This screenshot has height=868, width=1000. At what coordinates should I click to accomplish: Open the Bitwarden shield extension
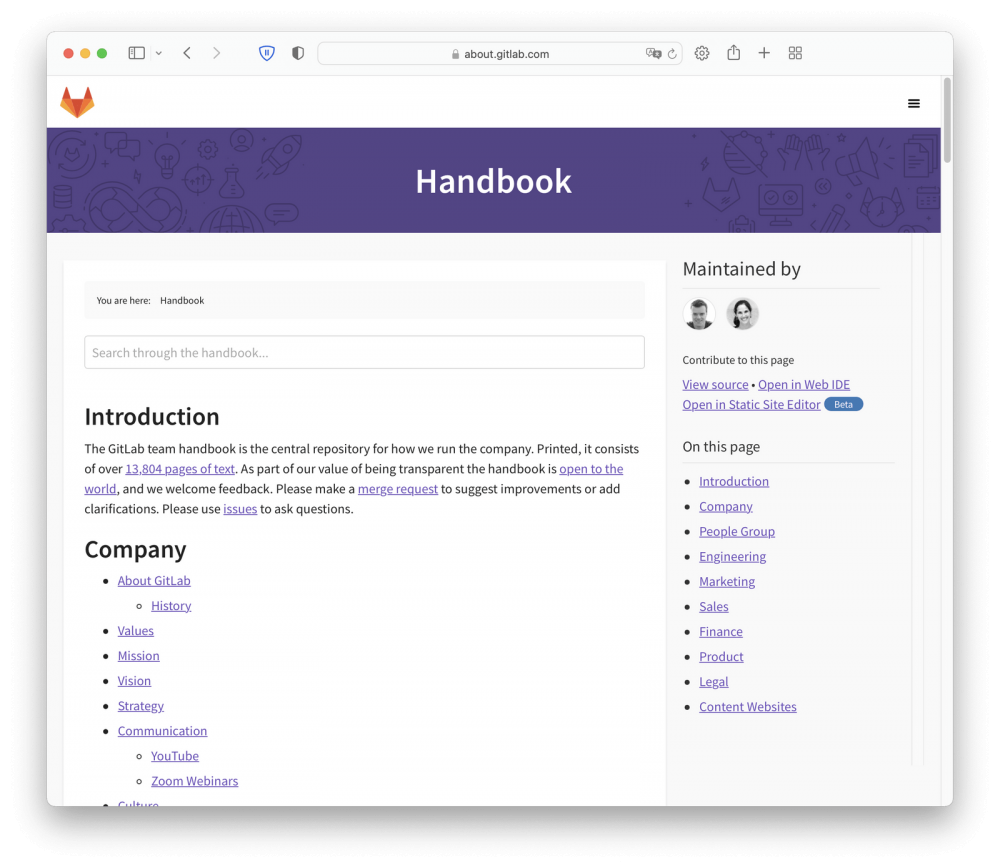267,53
